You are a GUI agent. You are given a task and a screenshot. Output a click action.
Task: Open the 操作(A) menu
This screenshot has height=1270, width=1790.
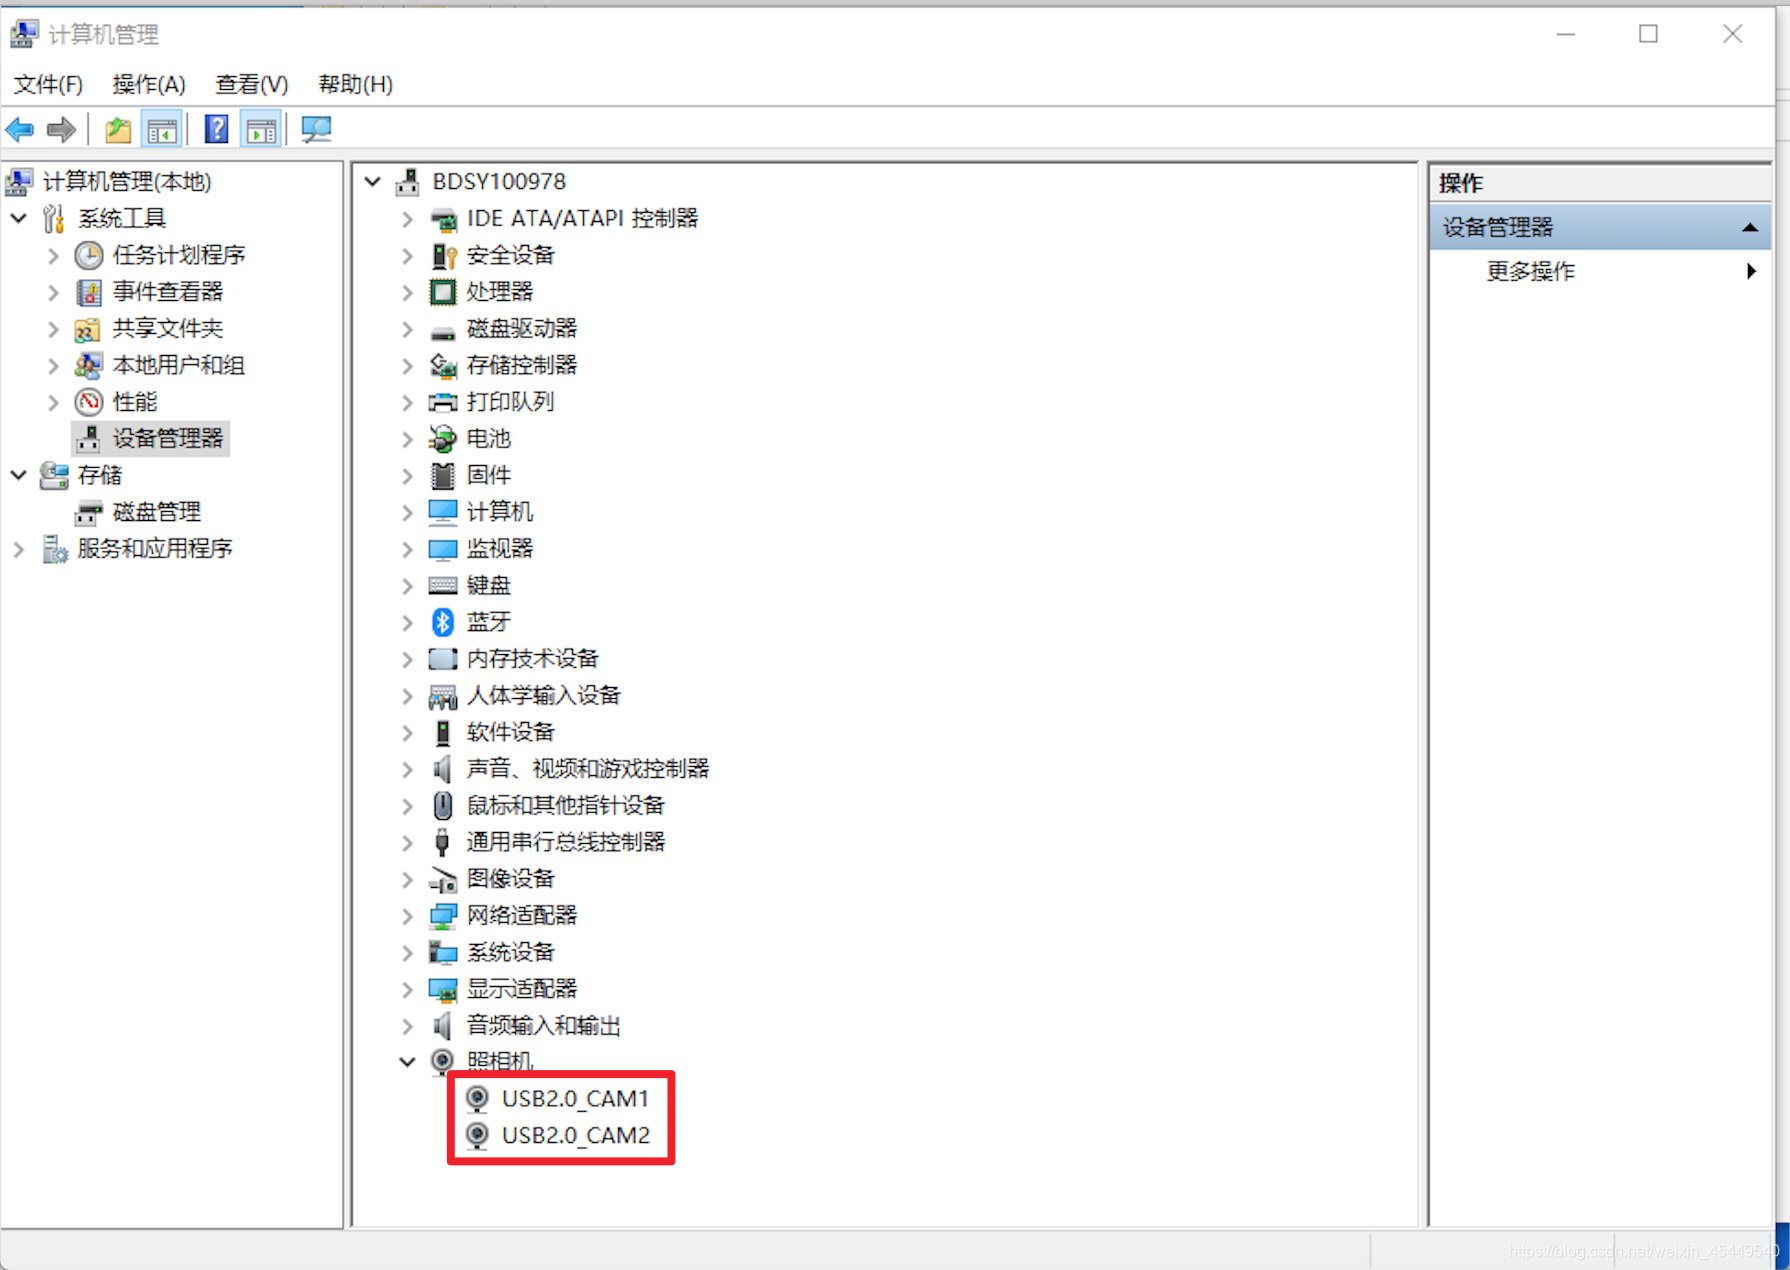[x=149, y=84]
